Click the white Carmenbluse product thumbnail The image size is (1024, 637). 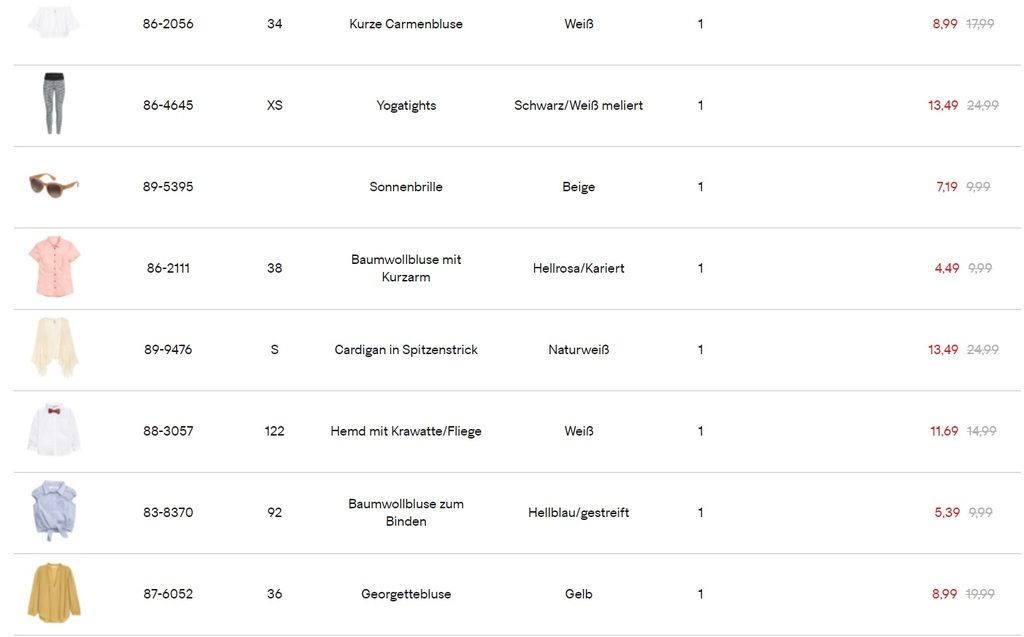(54, 22)
